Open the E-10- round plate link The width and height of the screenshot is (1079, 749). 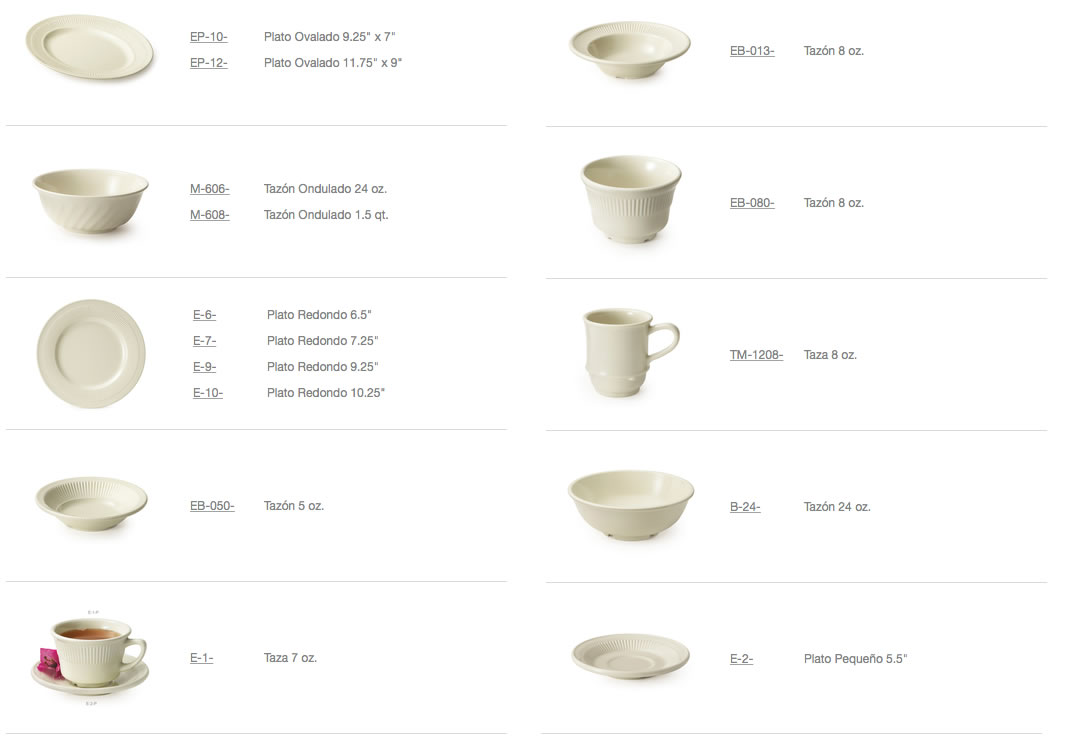pos(208,394)
